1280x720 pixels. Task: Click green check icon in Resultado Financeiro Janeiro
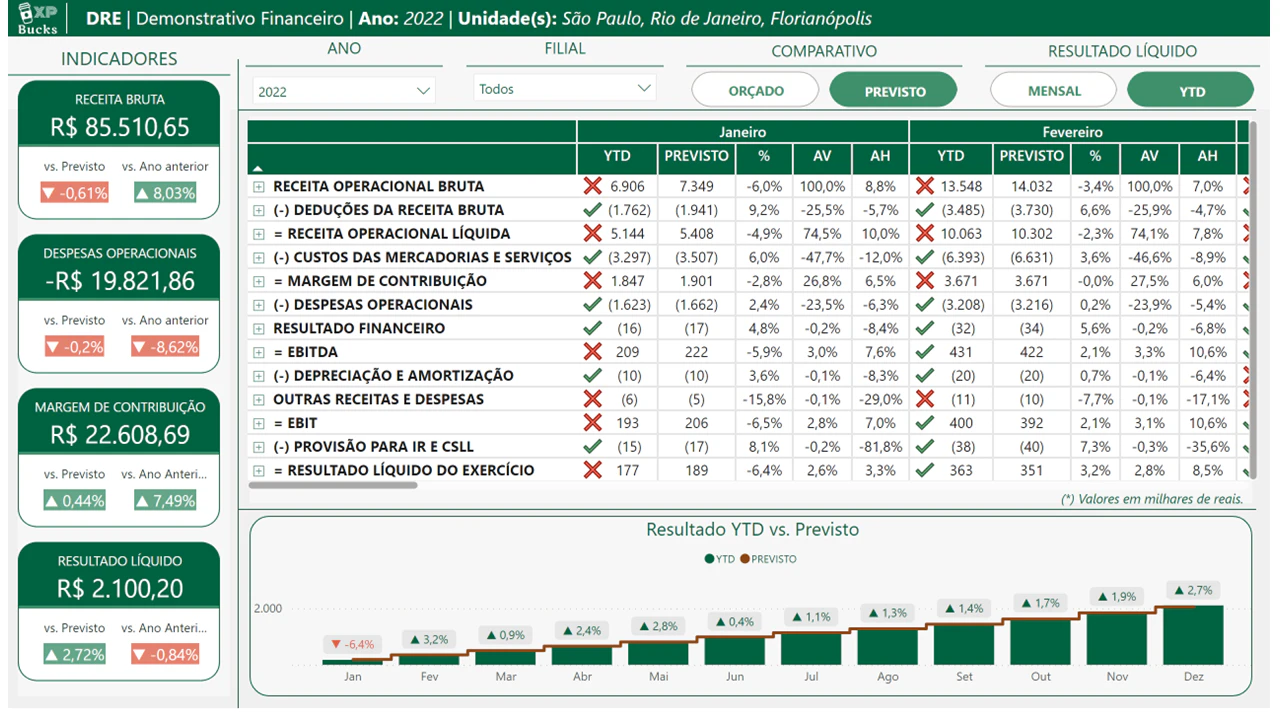point(593,328)
